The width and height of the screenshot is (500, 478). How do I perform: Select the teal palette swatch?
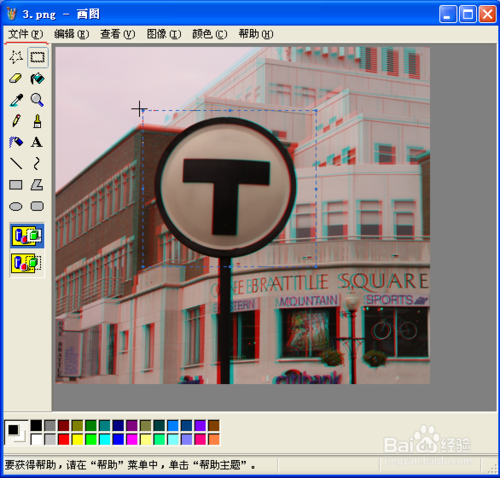[x=105, y=426]
